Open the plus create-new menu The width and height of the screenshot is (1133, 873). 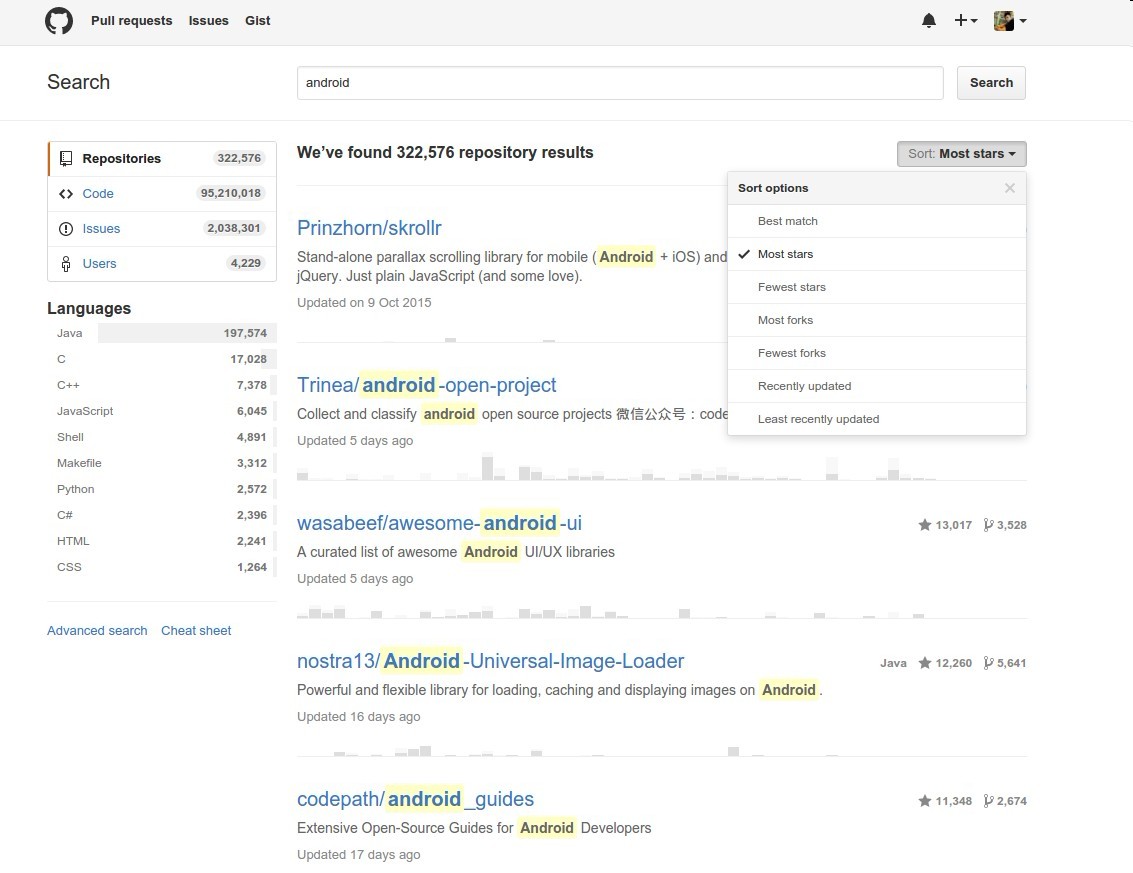point(965,20)
